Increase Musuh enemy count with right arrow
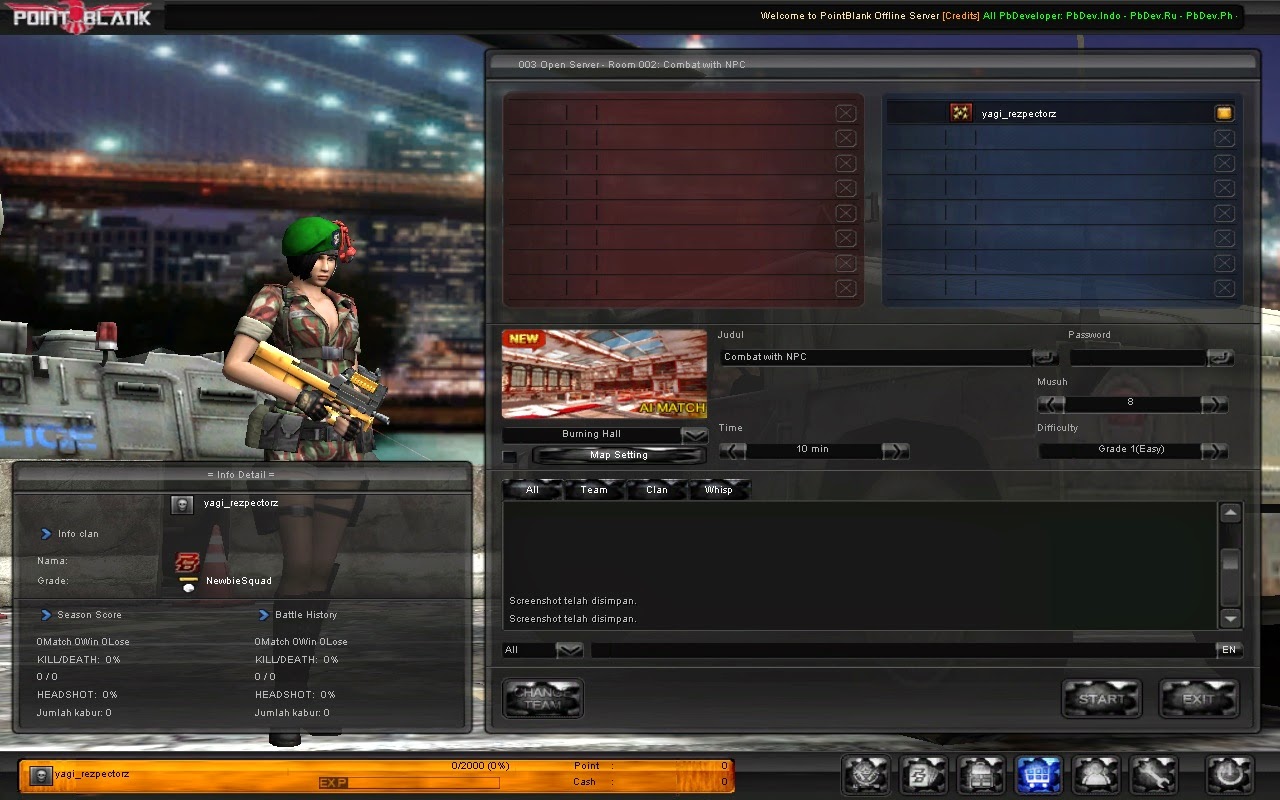Viewport: 1280px width, 800px height. coord(1214,404)
